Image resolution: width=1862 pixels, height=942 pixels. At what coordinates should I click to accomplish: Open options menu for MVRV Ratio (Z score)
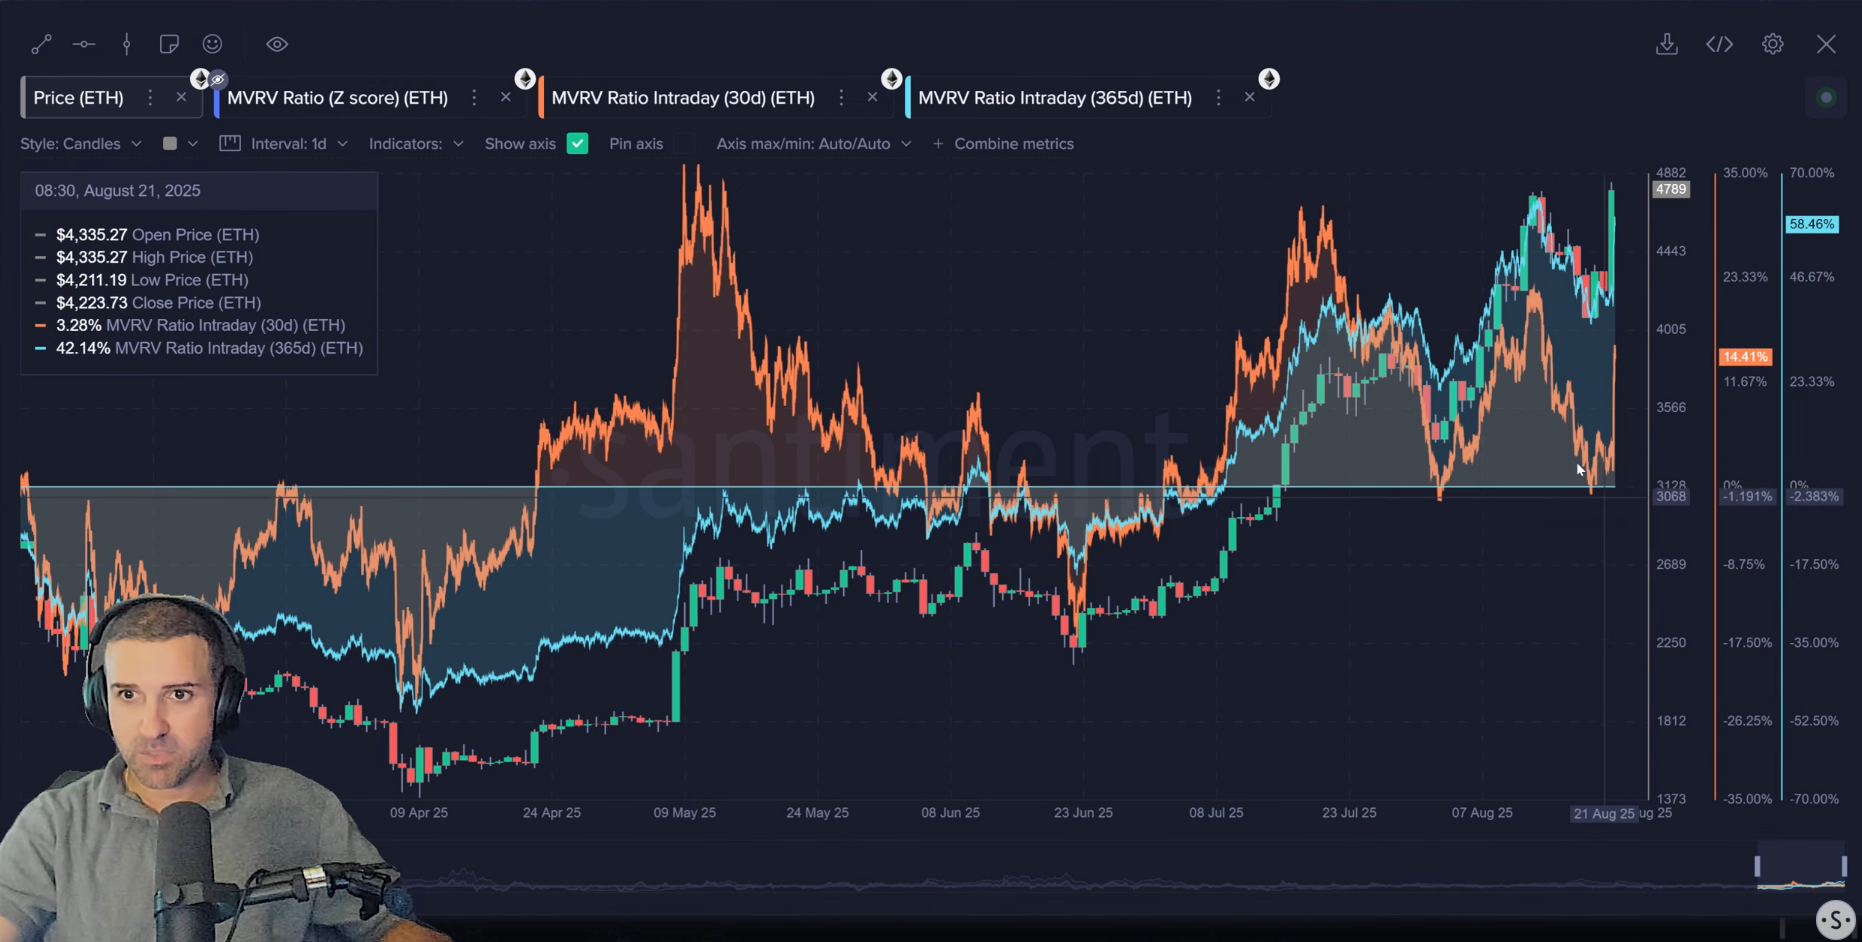click(x=474, y=97)
